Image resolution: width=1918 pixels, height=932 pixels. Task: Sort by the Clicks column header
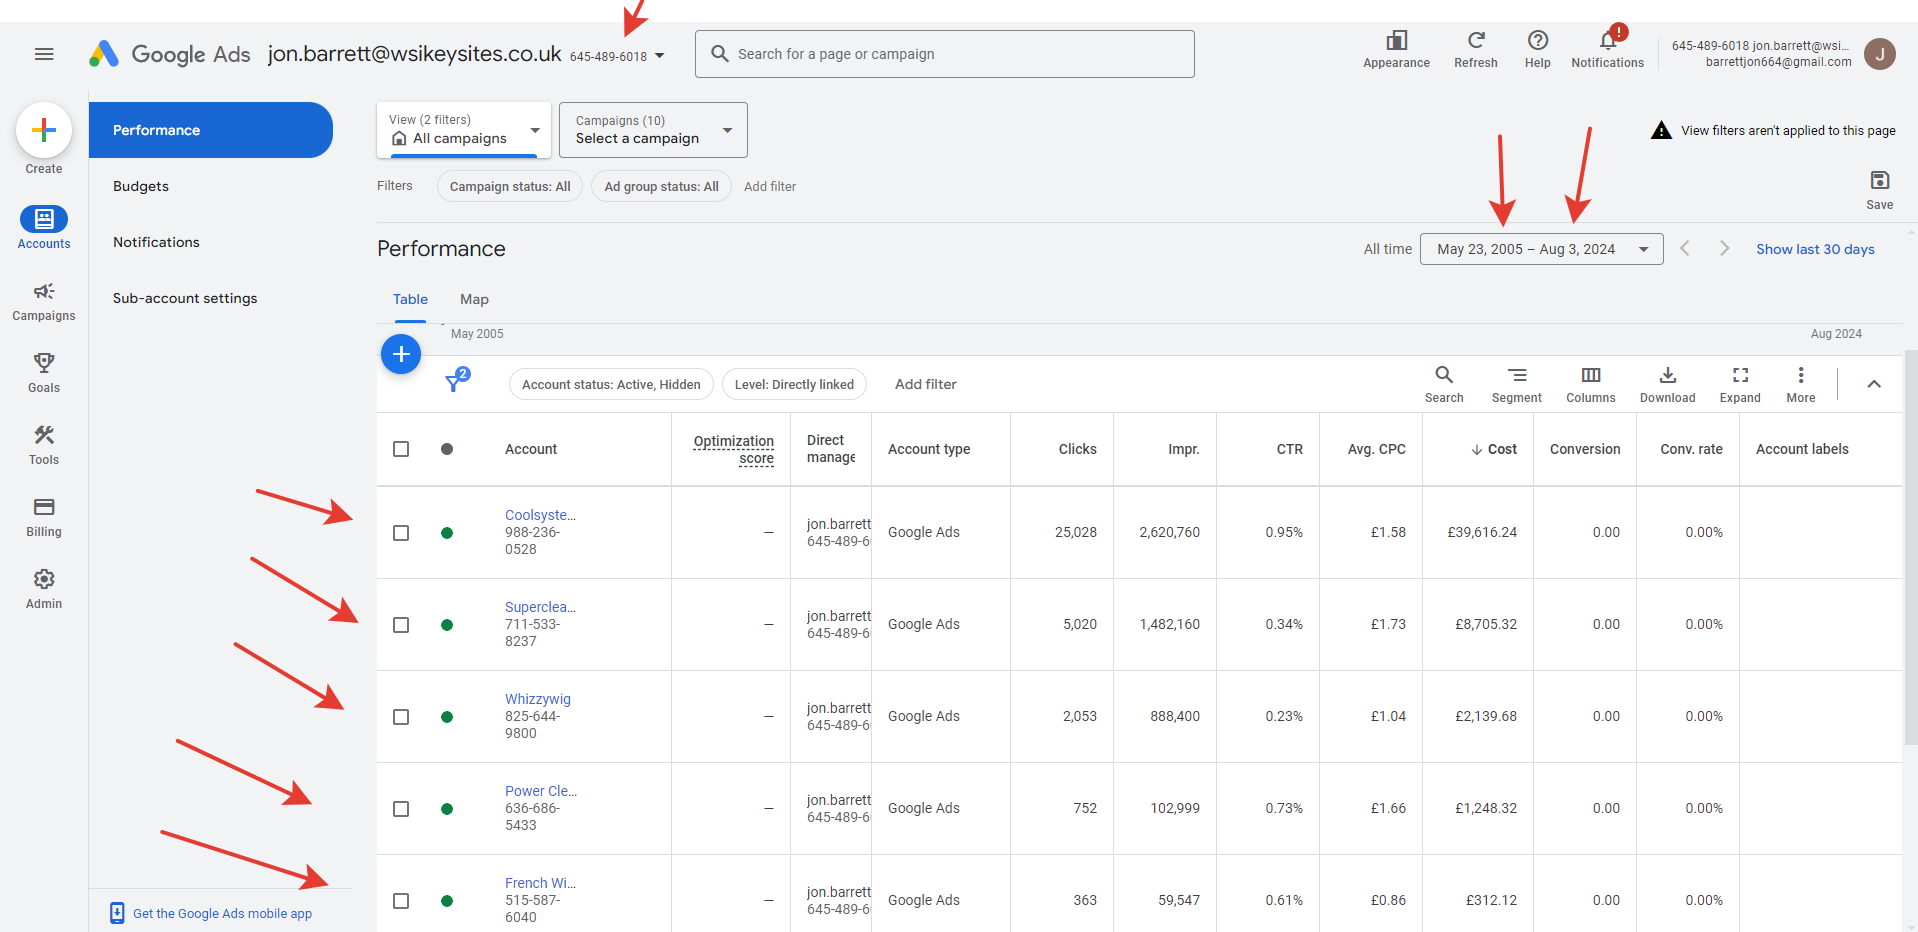click(x=1078, y=449)
